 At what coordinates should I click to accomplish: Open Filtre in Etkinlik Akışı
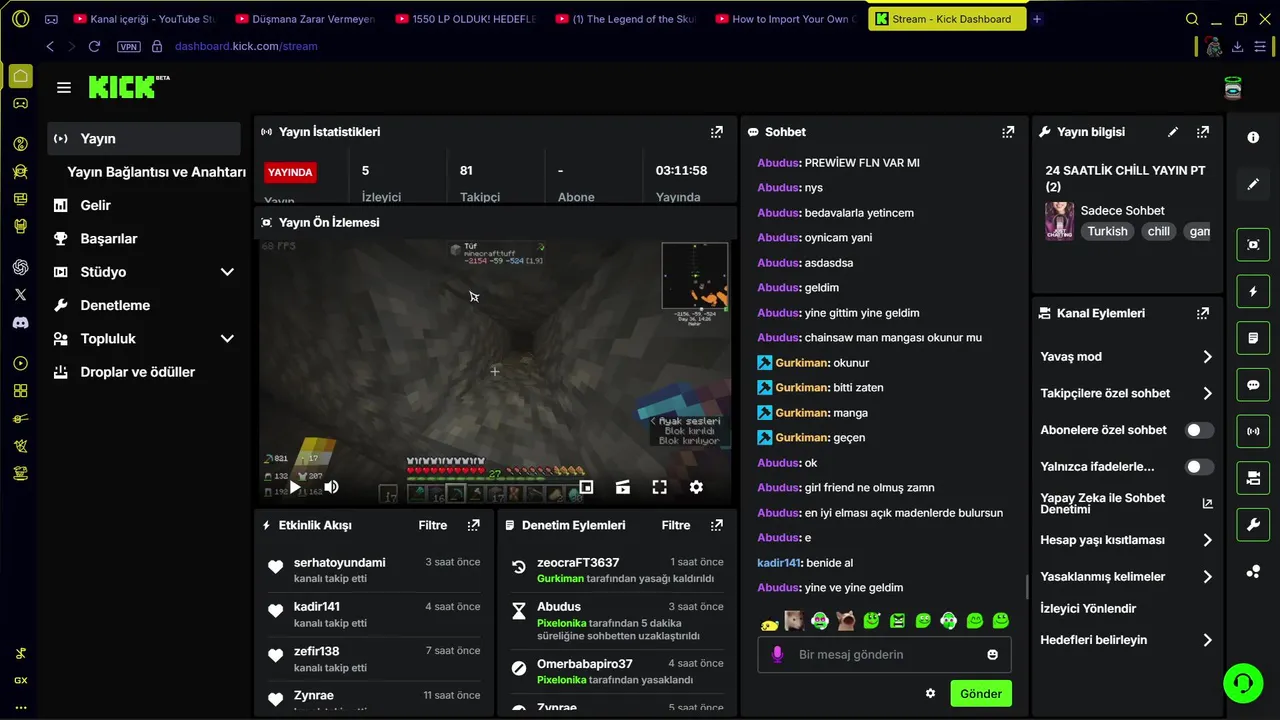pyautogui.click(x=433, y=525)
